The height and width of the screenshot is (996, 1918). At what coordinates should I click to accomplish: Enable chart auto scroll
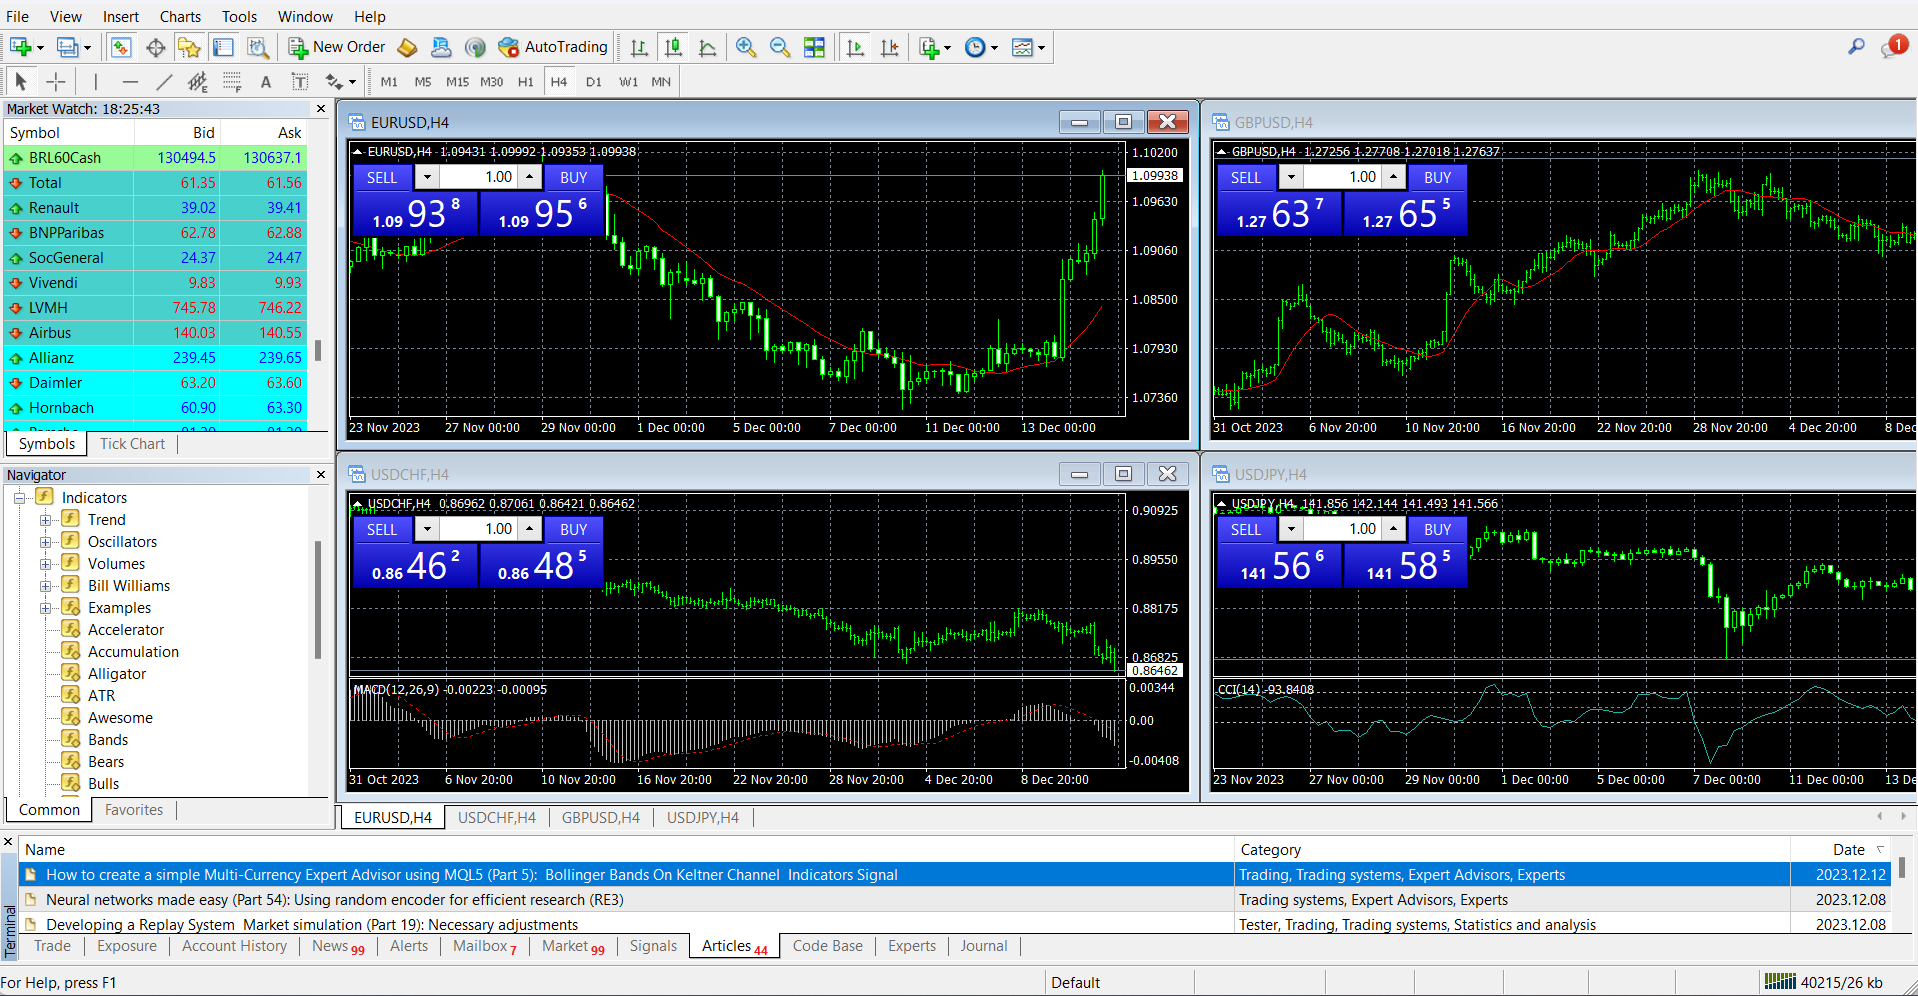[x=855, y=47]
